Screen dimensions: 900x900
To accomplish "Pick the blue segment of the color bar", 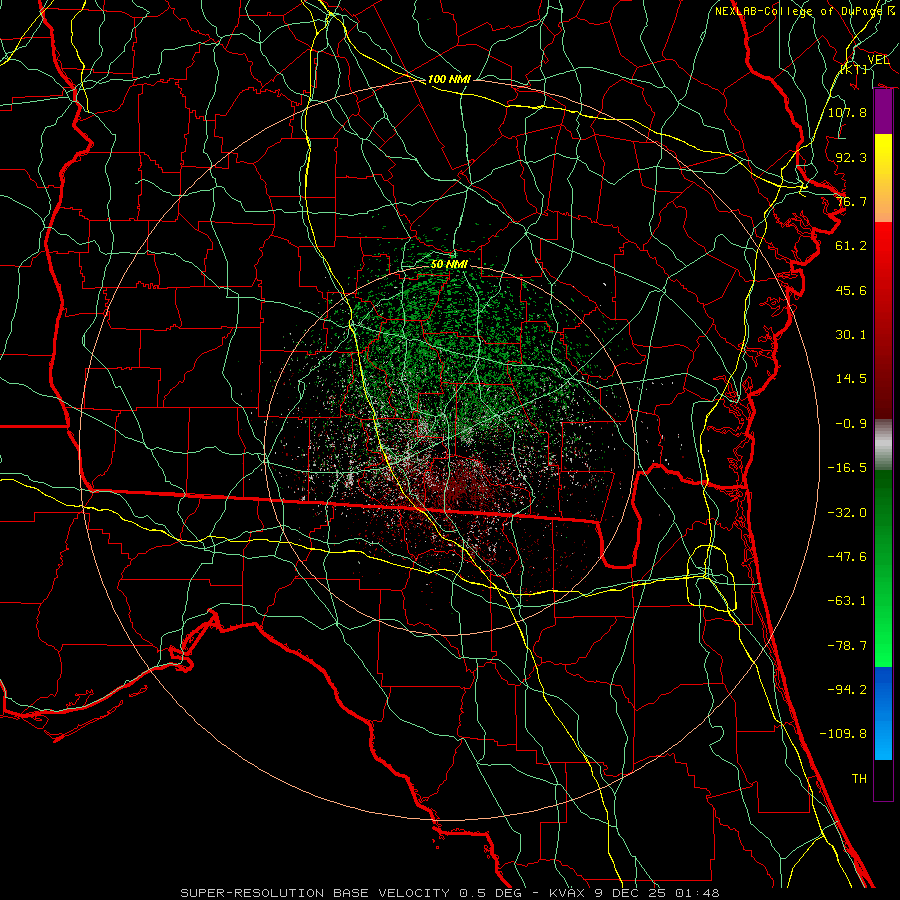I will click(883, 713).
